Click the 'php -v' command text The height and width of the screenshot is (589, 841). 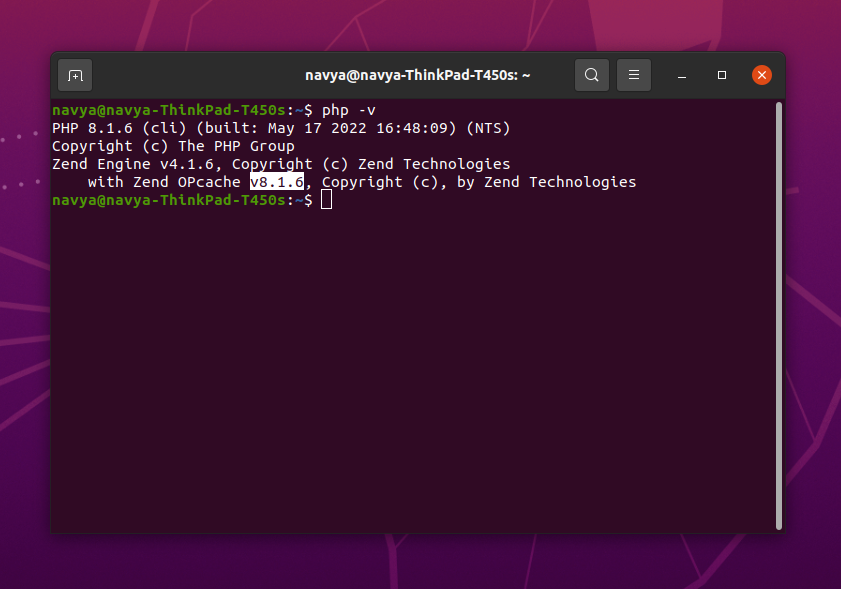pos(349,111)
